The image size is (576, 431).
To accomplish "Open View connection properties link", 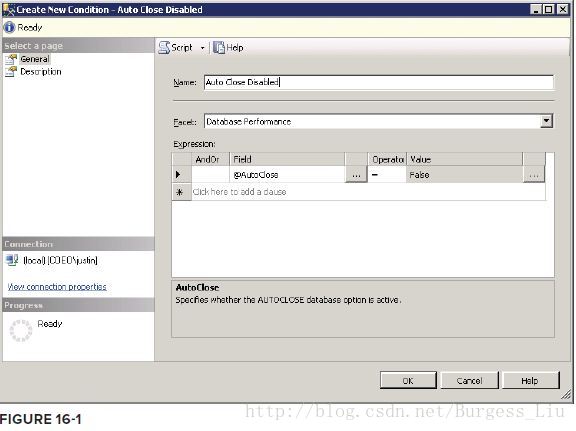I will pyautogui.click(x=57, y=287).
